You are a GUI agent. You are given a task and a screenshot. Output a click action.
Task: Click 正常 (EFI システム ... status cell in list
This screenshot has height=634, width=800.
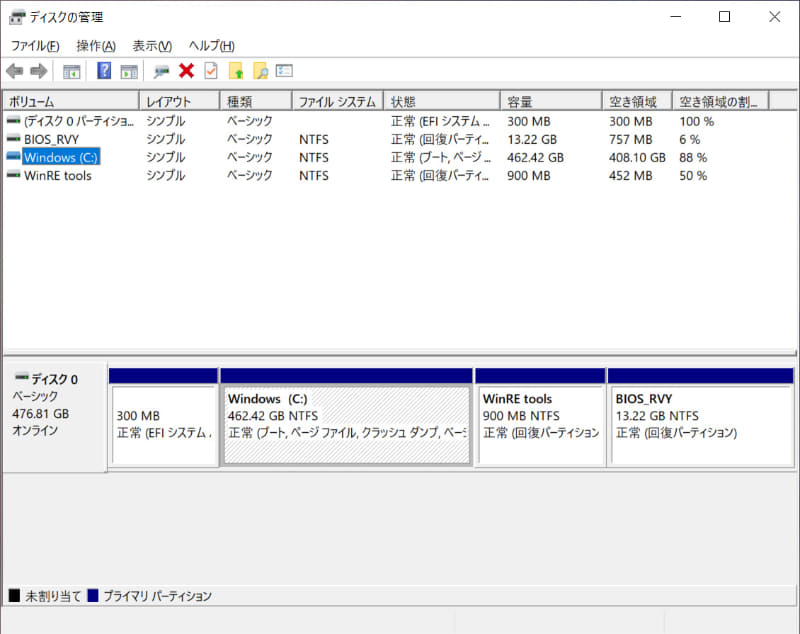click(440, 121)
